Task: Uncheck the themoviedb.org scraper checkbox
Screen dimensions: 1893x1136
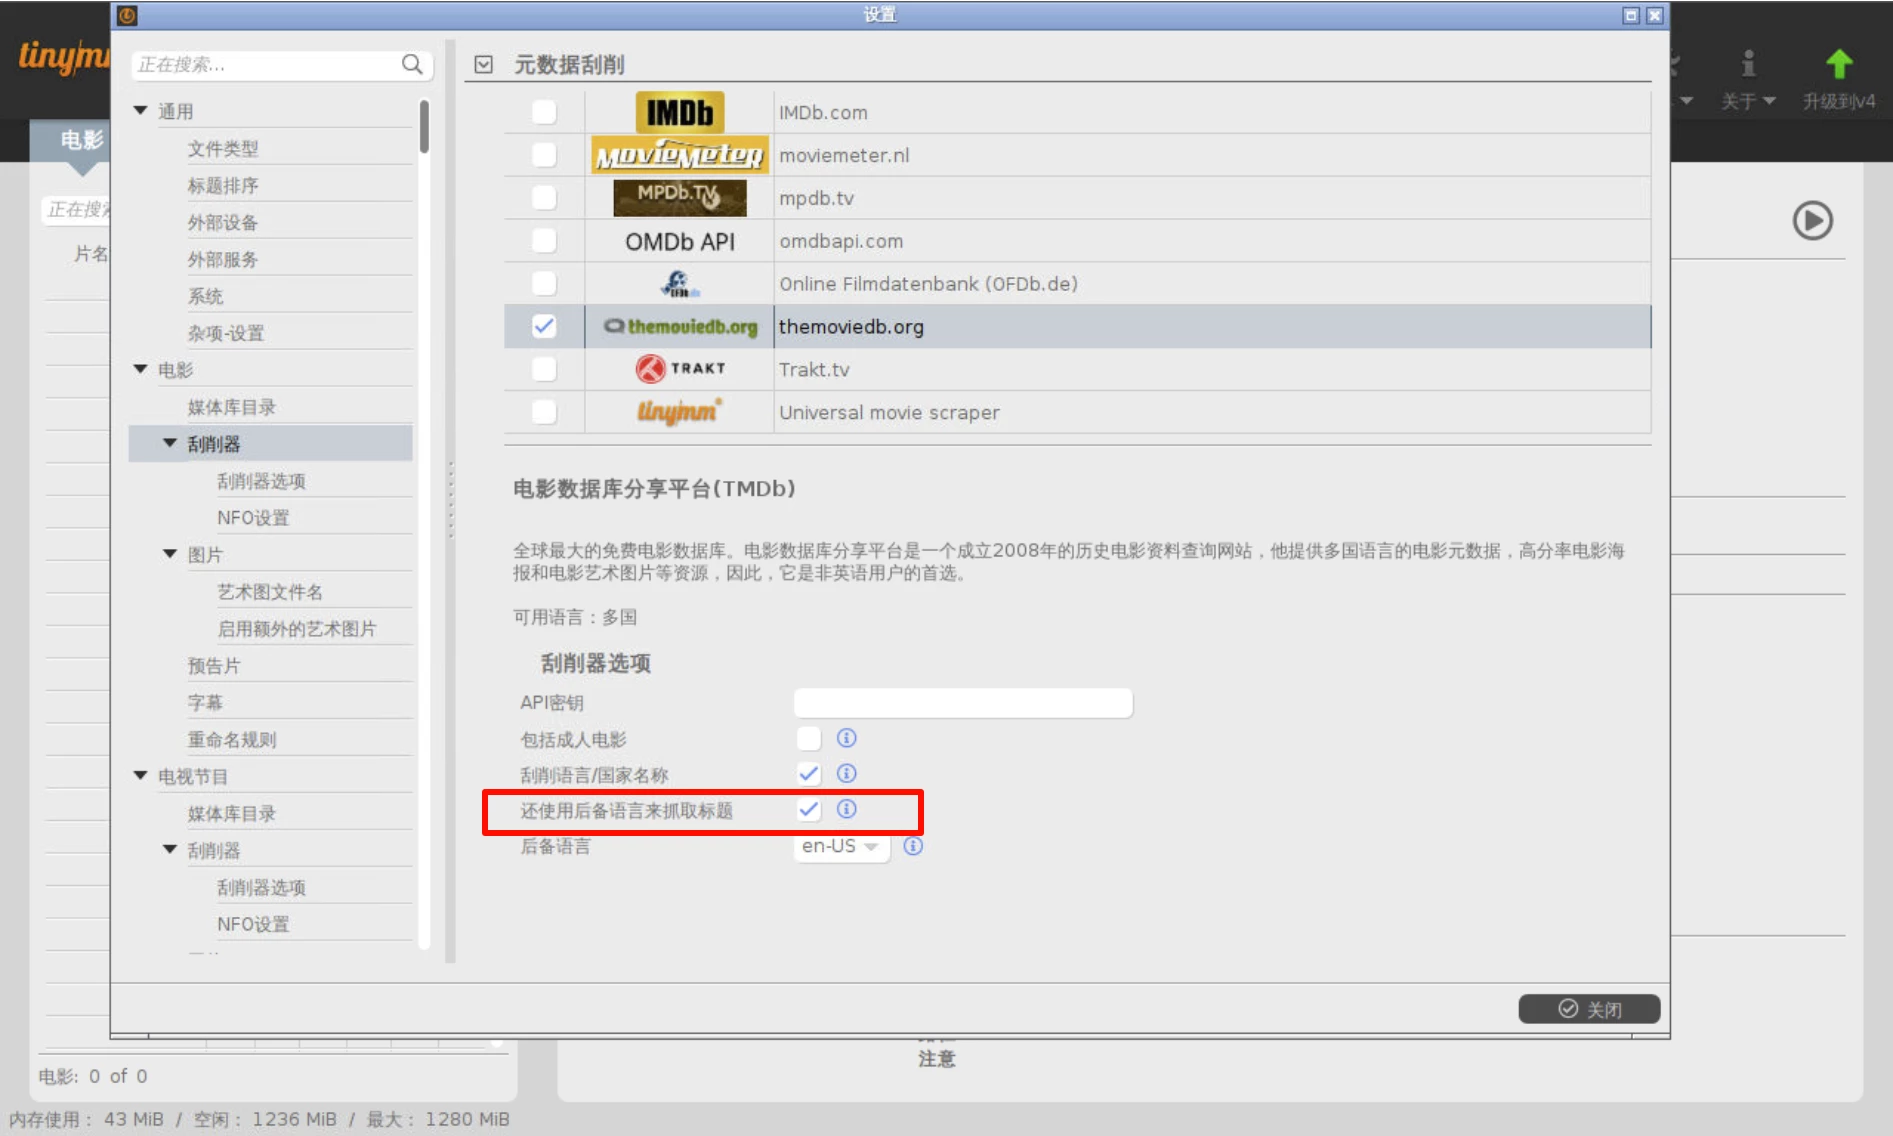Action: 544,327
